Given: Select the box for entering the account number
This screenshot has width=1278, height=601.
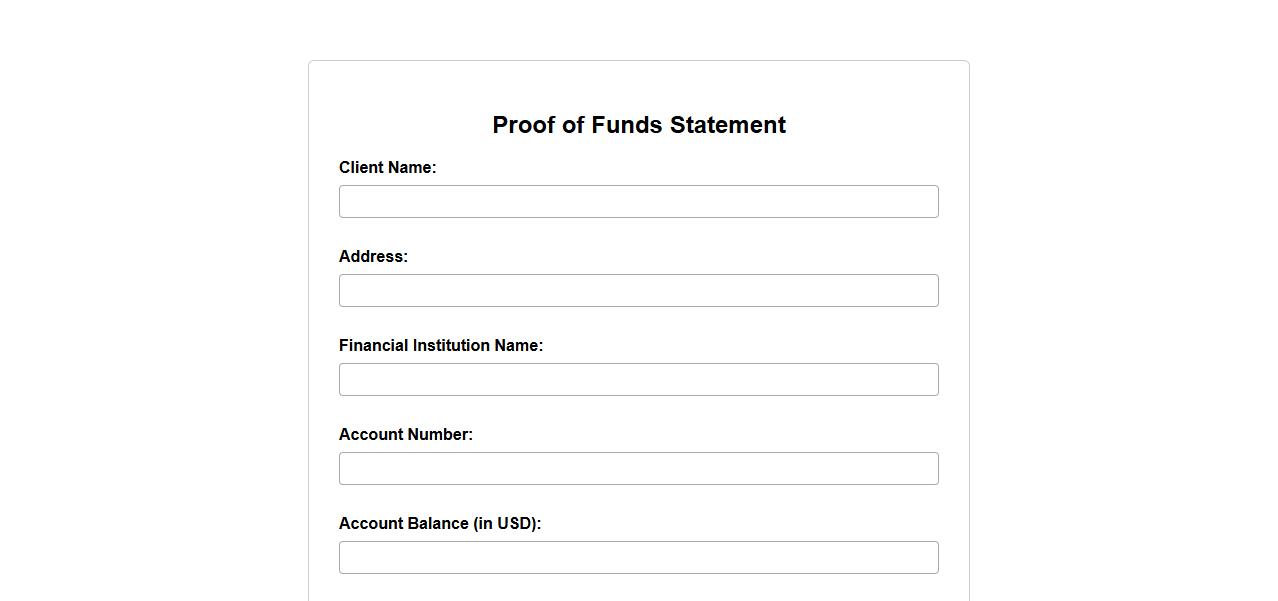Looking at the screenshot, I should coord(638,468).
